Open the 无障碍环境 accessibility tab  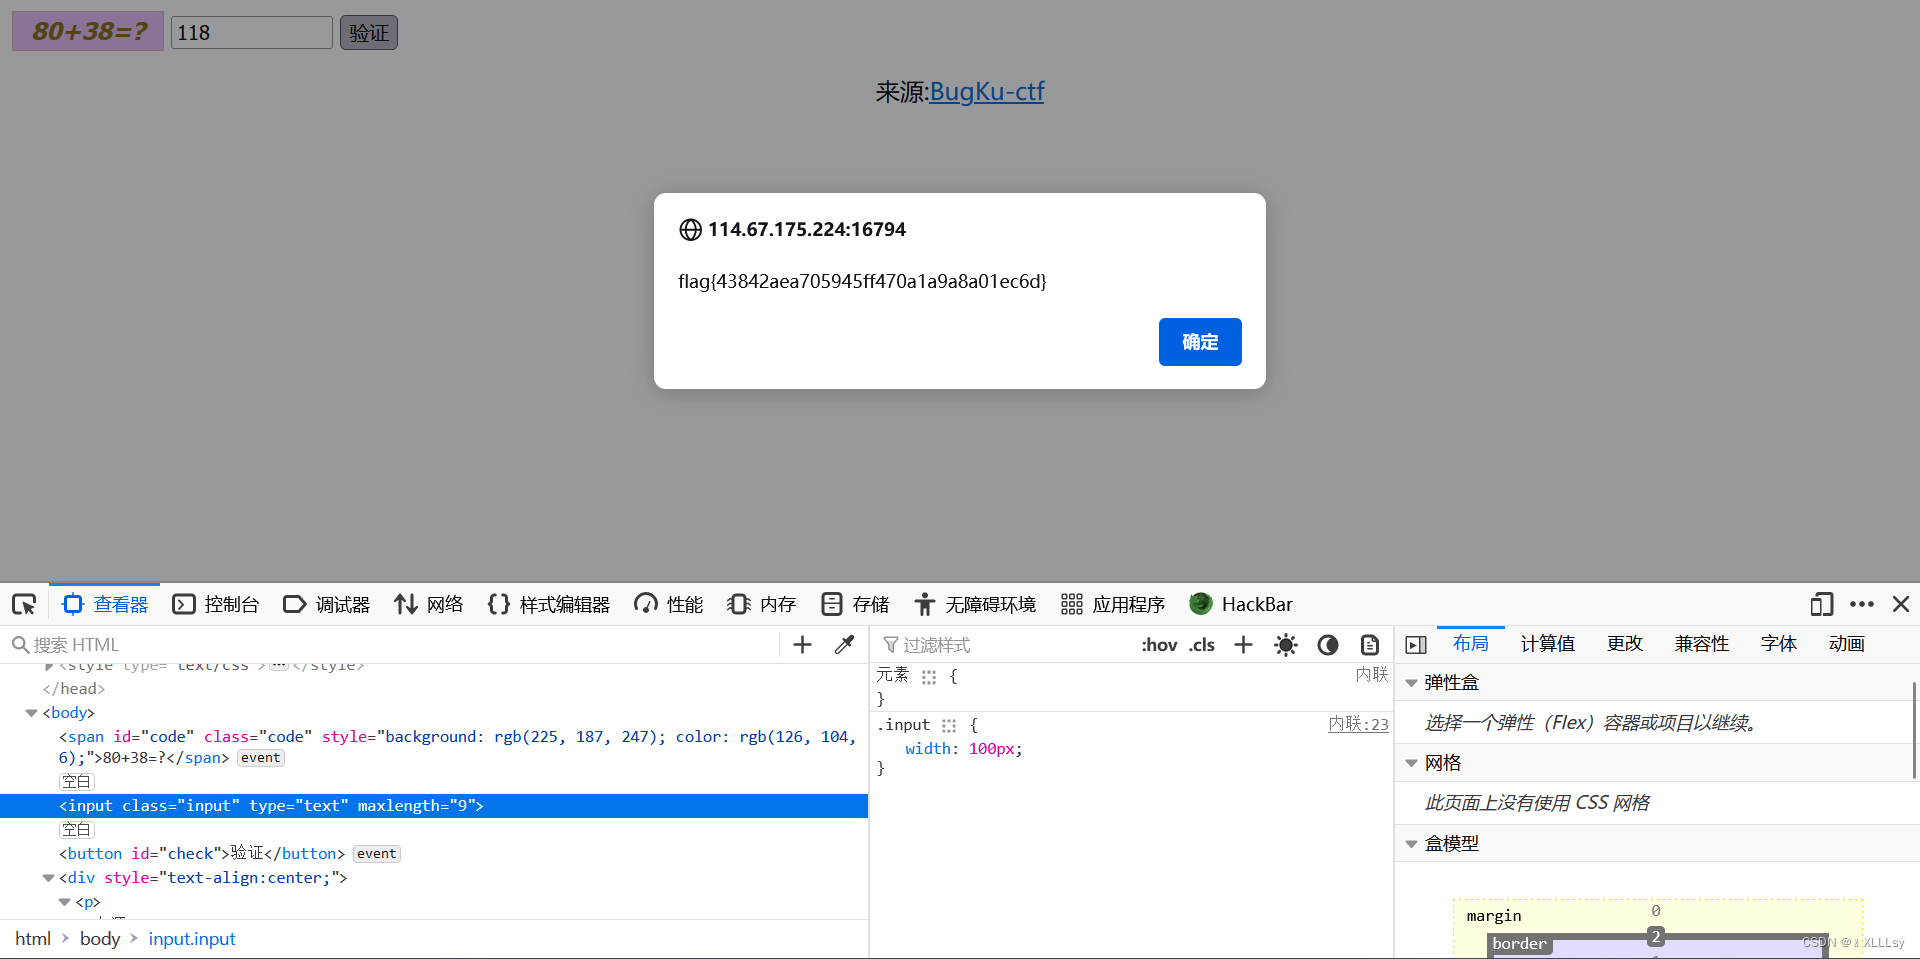[975, 604]
